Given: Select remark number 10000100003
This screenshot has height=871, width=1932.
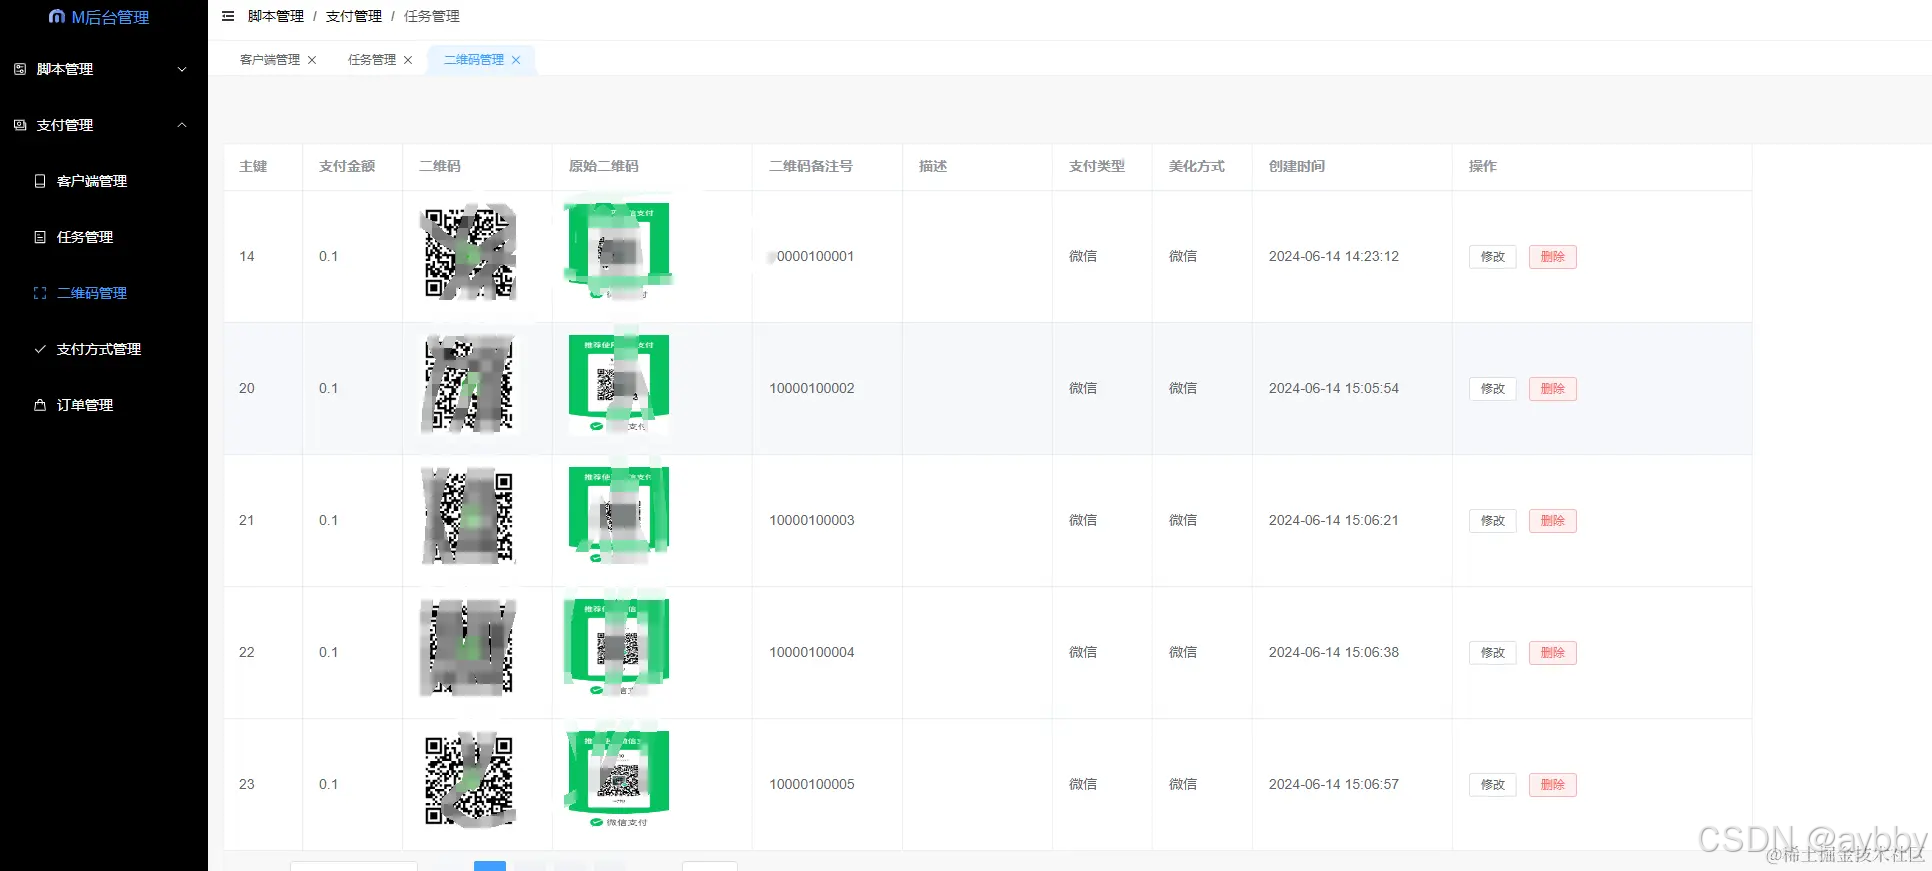Looking at the screenshot, I should click(x=812, y=520).
